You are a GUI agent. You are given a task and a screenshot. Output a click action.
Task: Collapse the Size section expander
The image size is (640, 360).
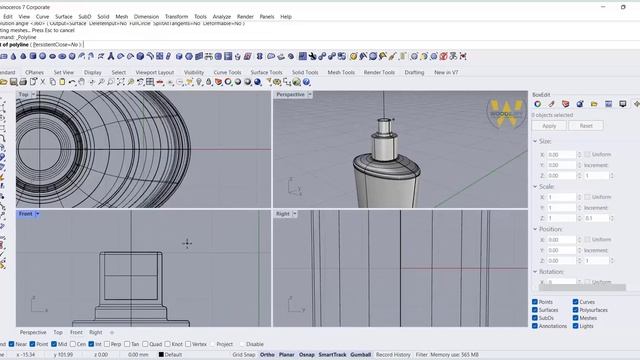tap(535, 141)
